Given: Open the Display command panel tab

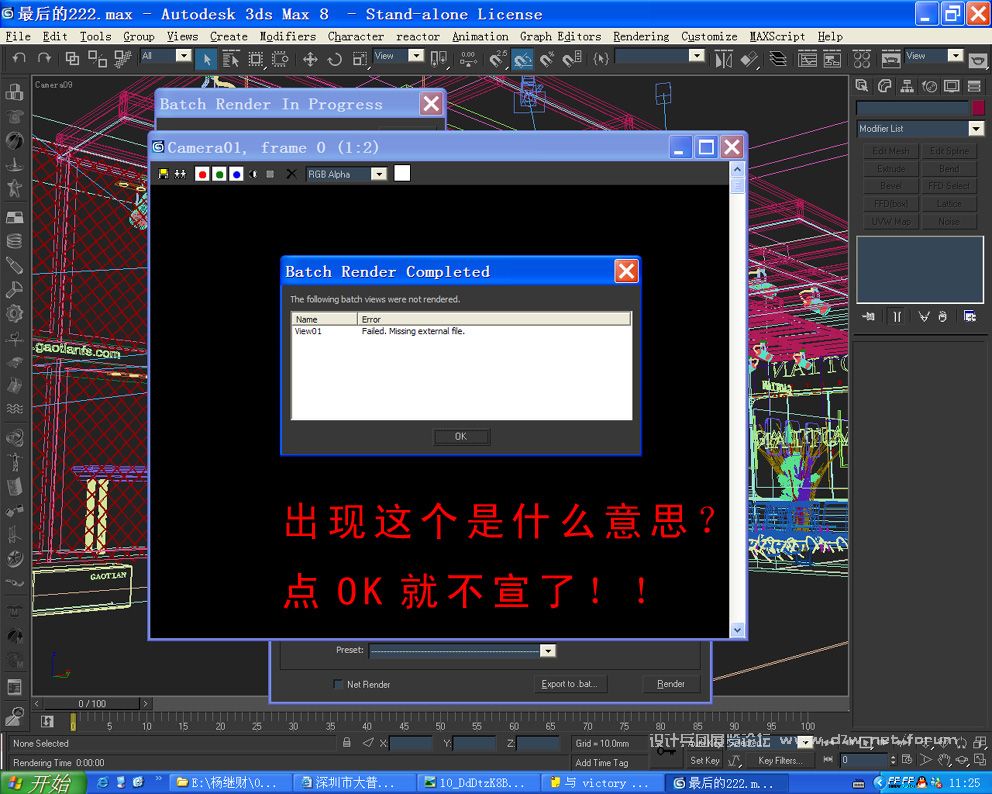Looking at the screenshot, I should pos(952,86).
